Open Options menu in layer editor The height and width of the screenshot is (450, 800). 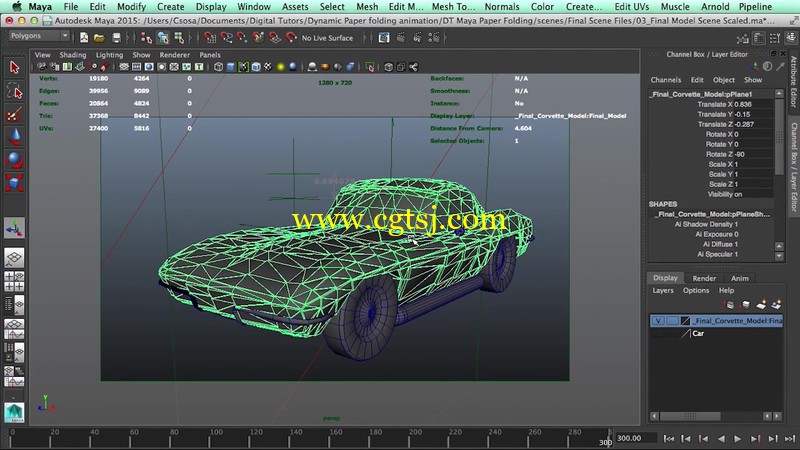pyautogui.click(x=696, y=290)
